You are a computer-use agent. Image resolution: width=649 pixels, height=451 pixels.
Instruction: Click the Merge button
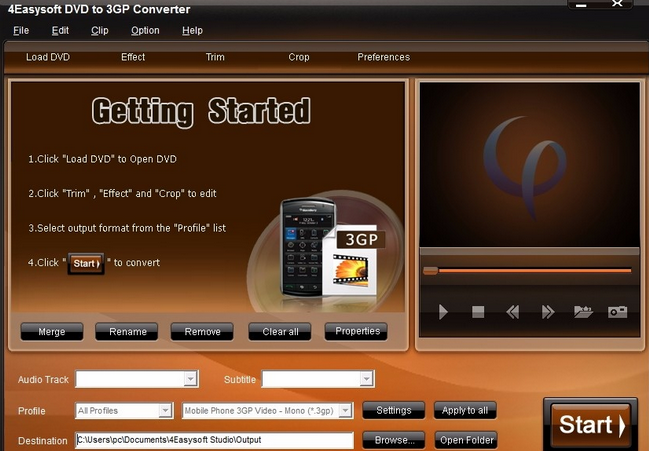(x=52, y=332)
